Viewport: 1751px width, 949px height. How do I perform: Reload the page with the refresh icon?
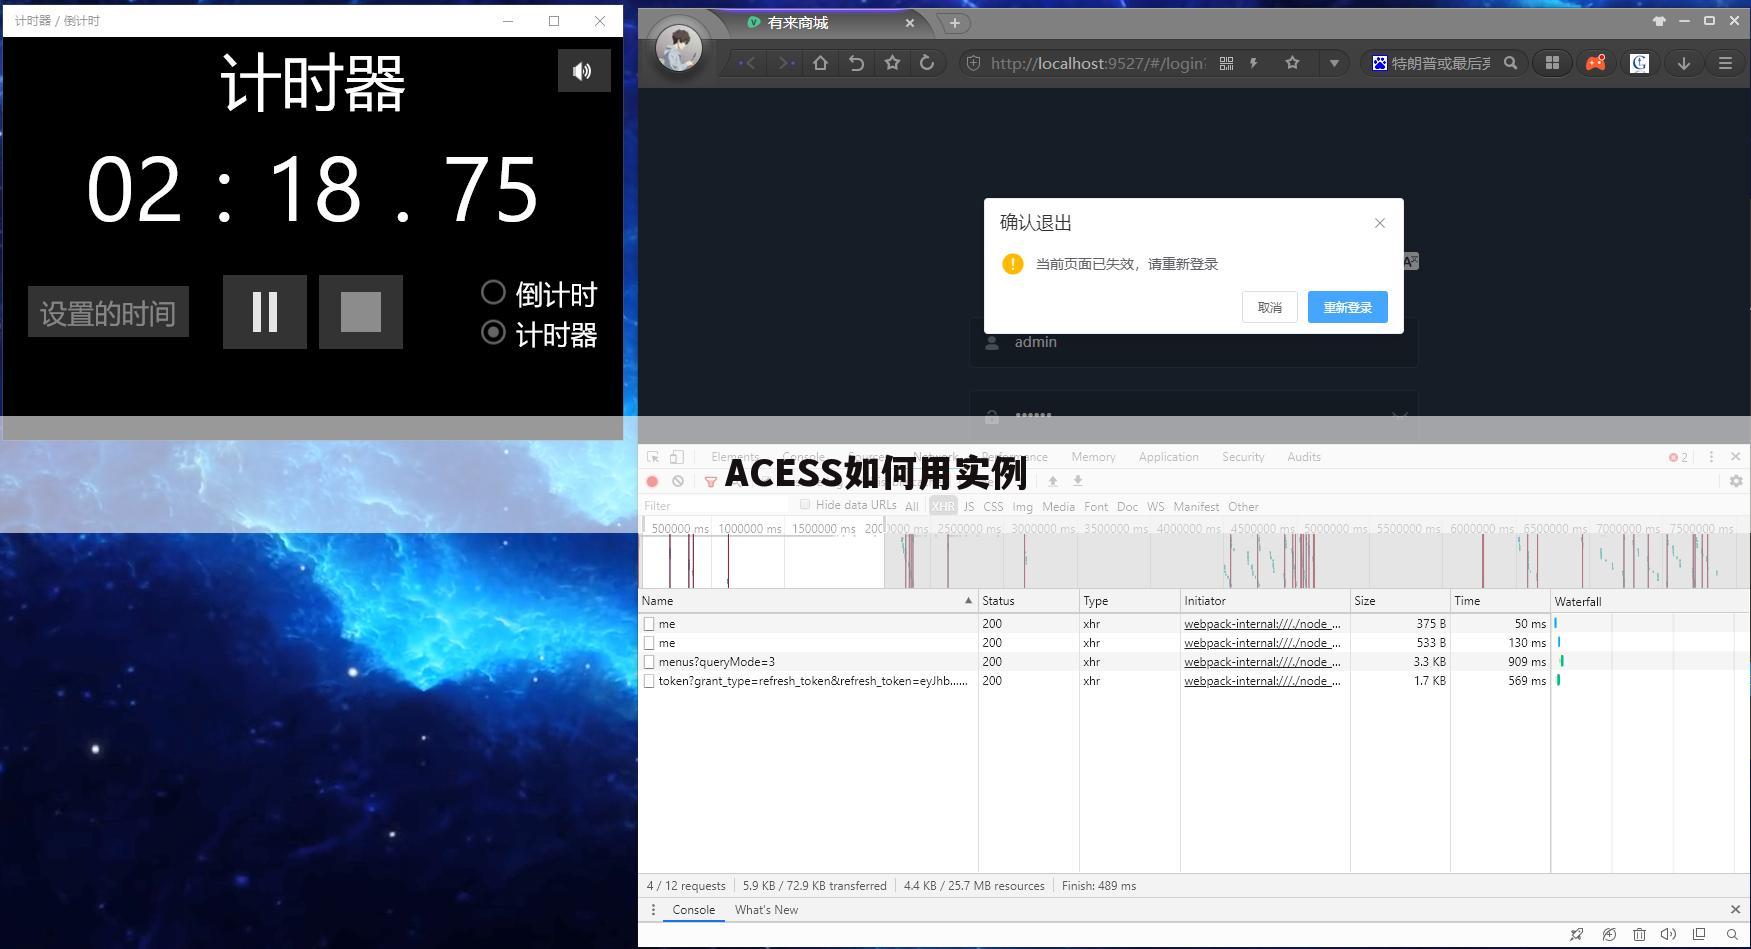(927, 62)
